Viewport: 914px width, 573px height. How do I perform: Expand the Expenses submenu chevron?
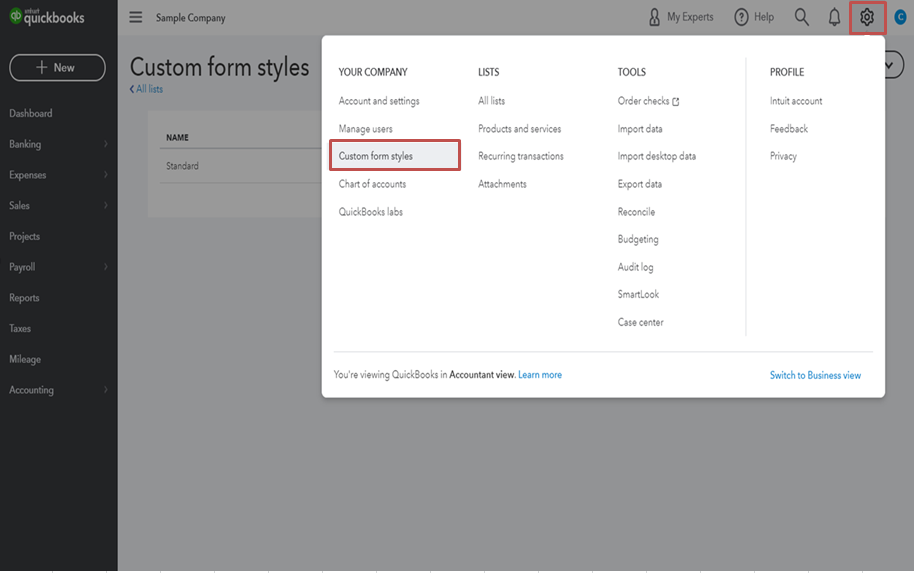tap(106, 175)
